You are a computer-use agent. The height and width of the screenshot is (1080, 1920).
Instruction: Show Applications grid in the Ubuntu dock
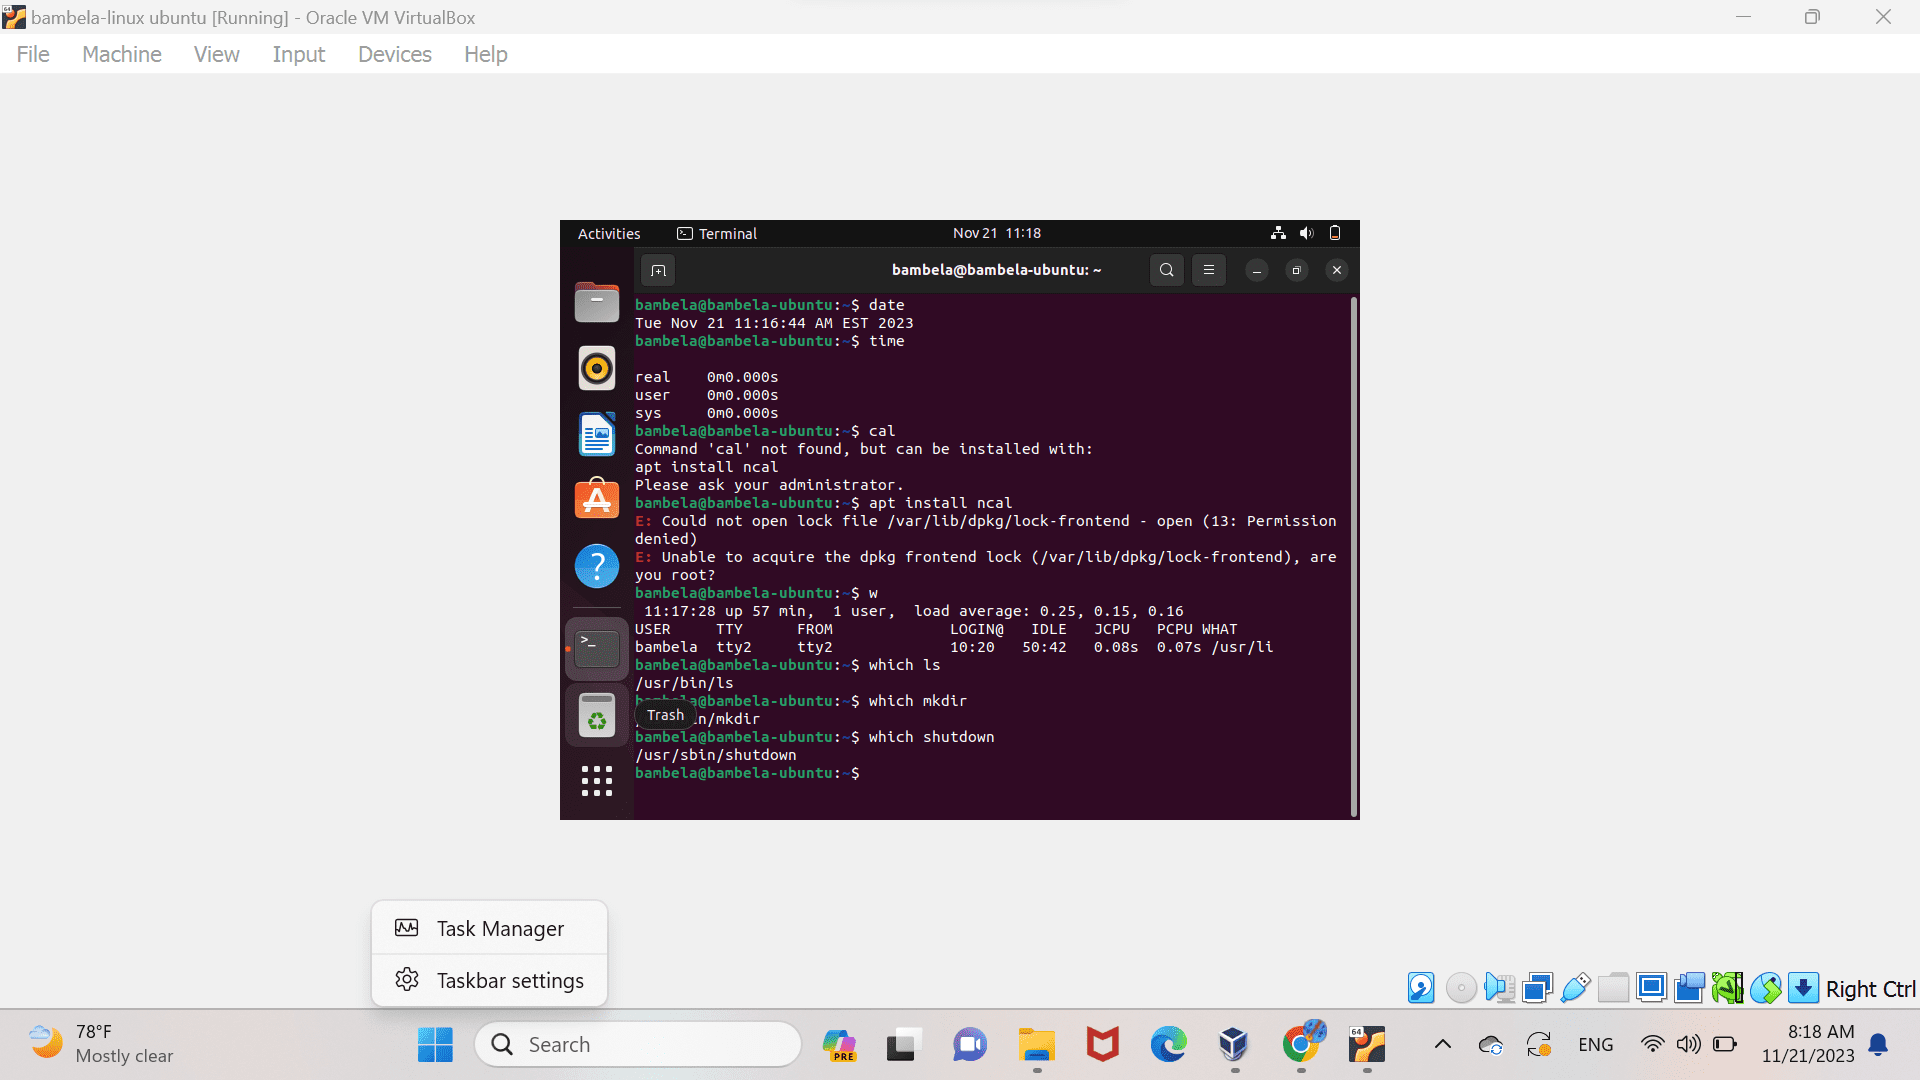[596, 781]
